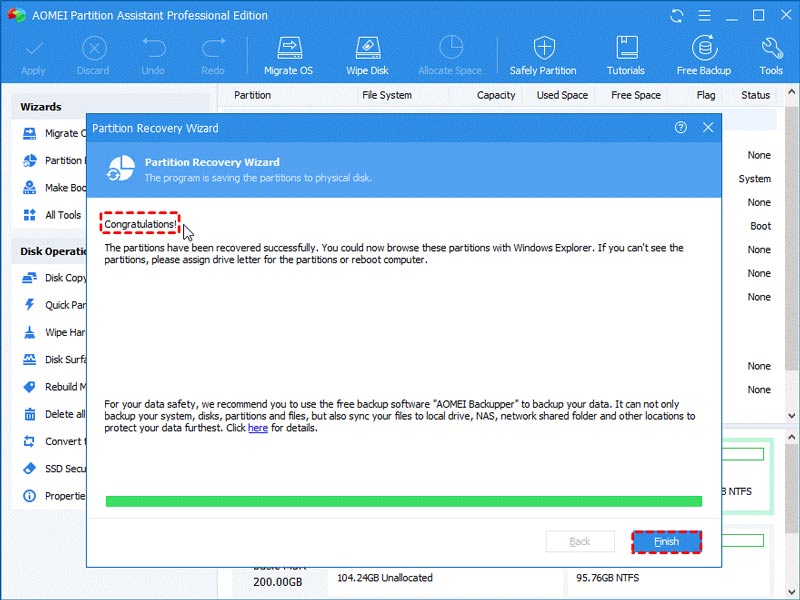Click the Quick Partition lightning icon
Viewport: 800px width, 600px height.
(30, 305)
